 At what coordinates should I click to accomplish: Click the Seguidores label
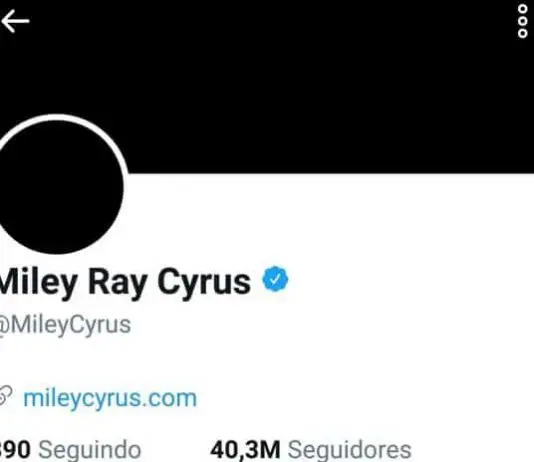coord(350,450)
